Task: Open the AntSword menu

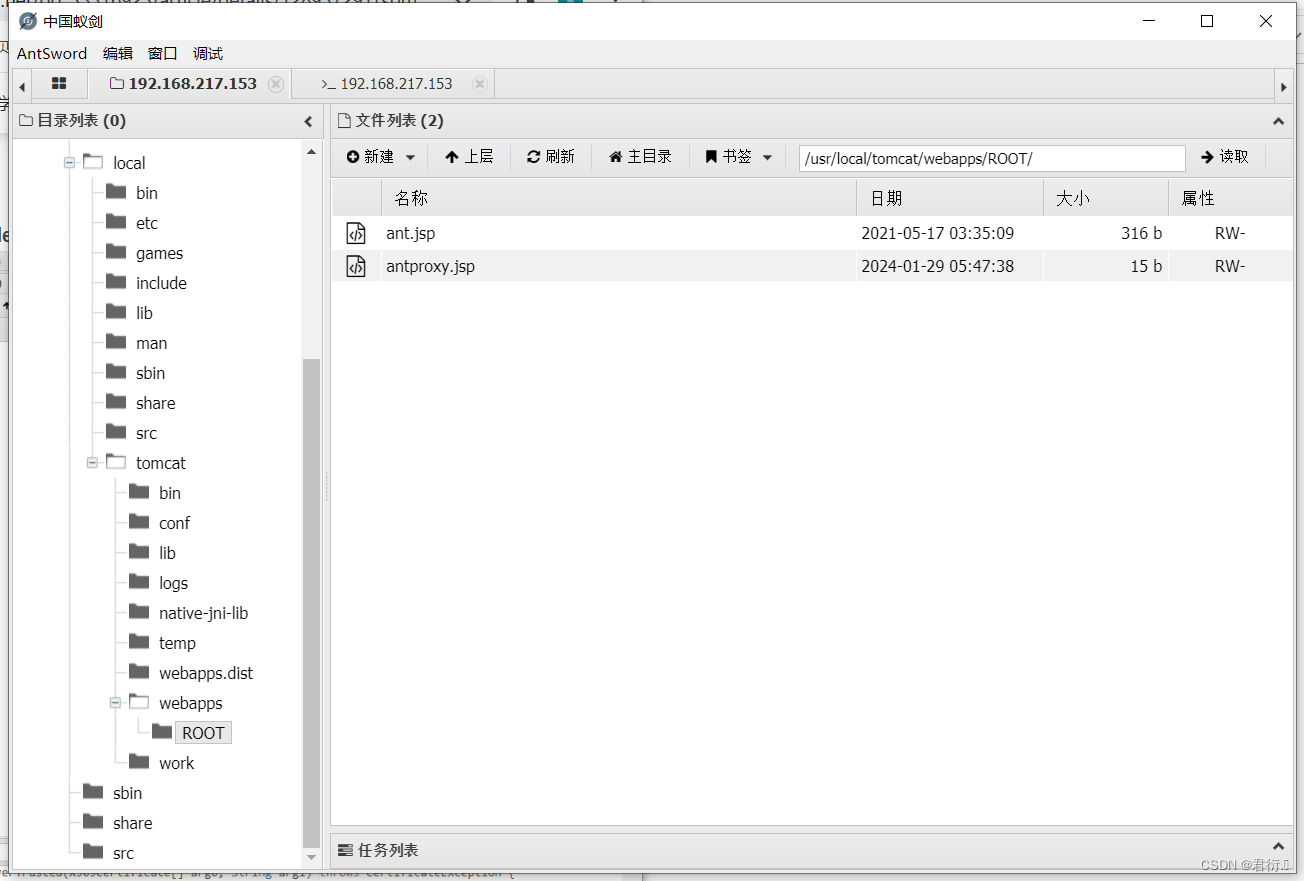Action: point(52,54)
